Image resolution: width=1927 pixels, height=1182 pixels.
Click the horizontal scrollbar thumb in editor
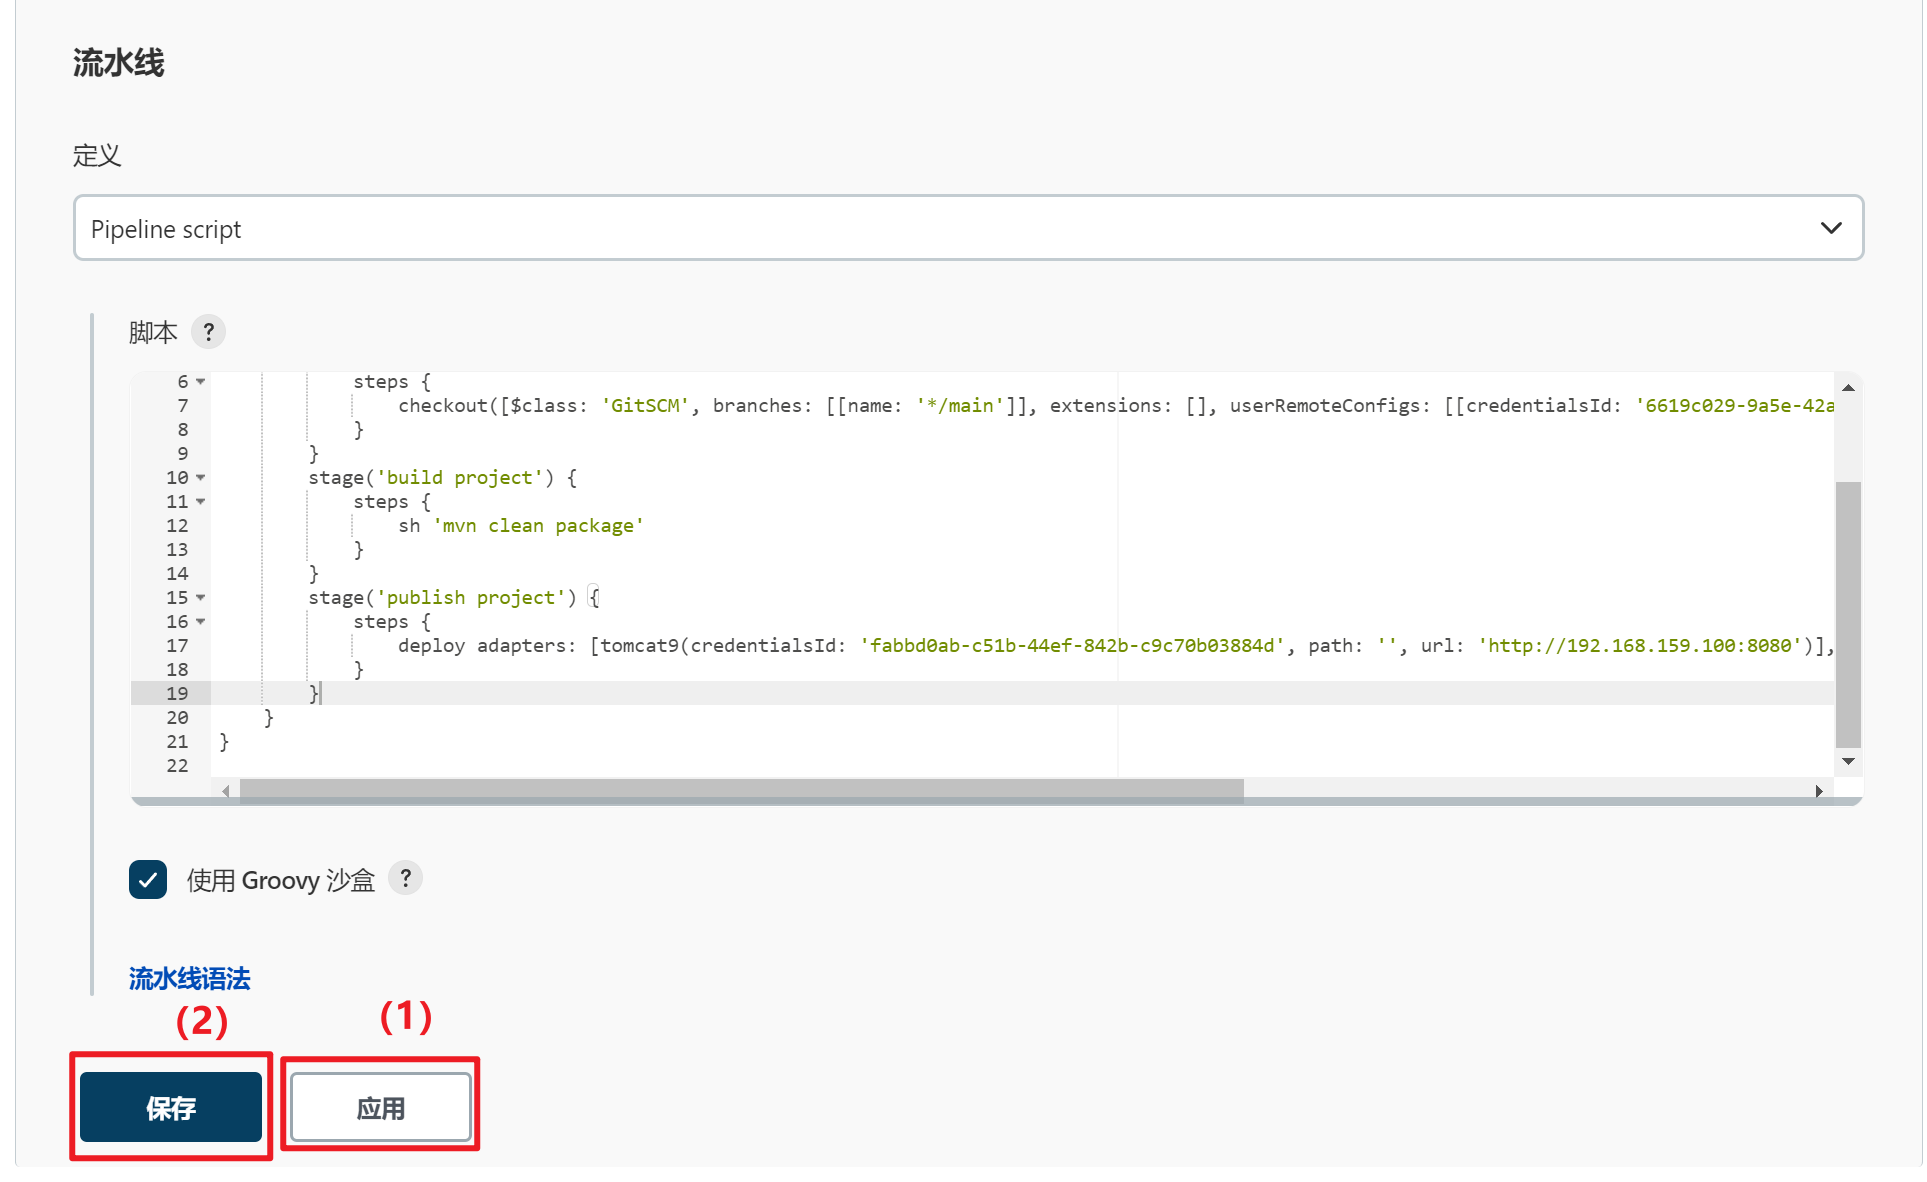(x=740, y=791)
